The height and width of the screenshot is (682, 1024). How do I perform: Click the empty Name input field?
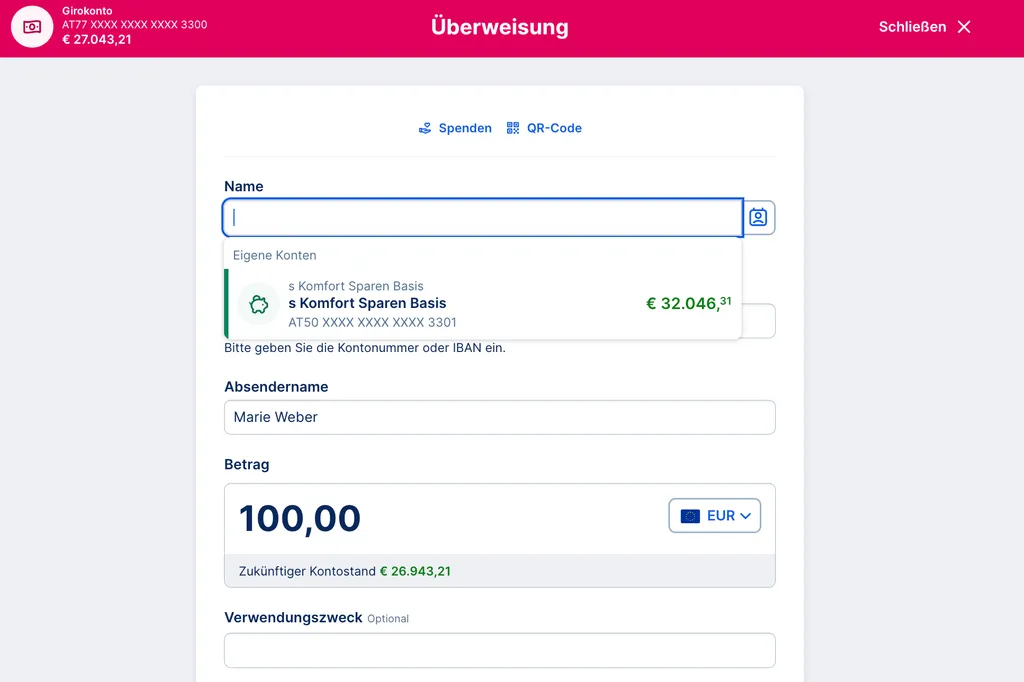pyautogui.click(x=480, y=217)
